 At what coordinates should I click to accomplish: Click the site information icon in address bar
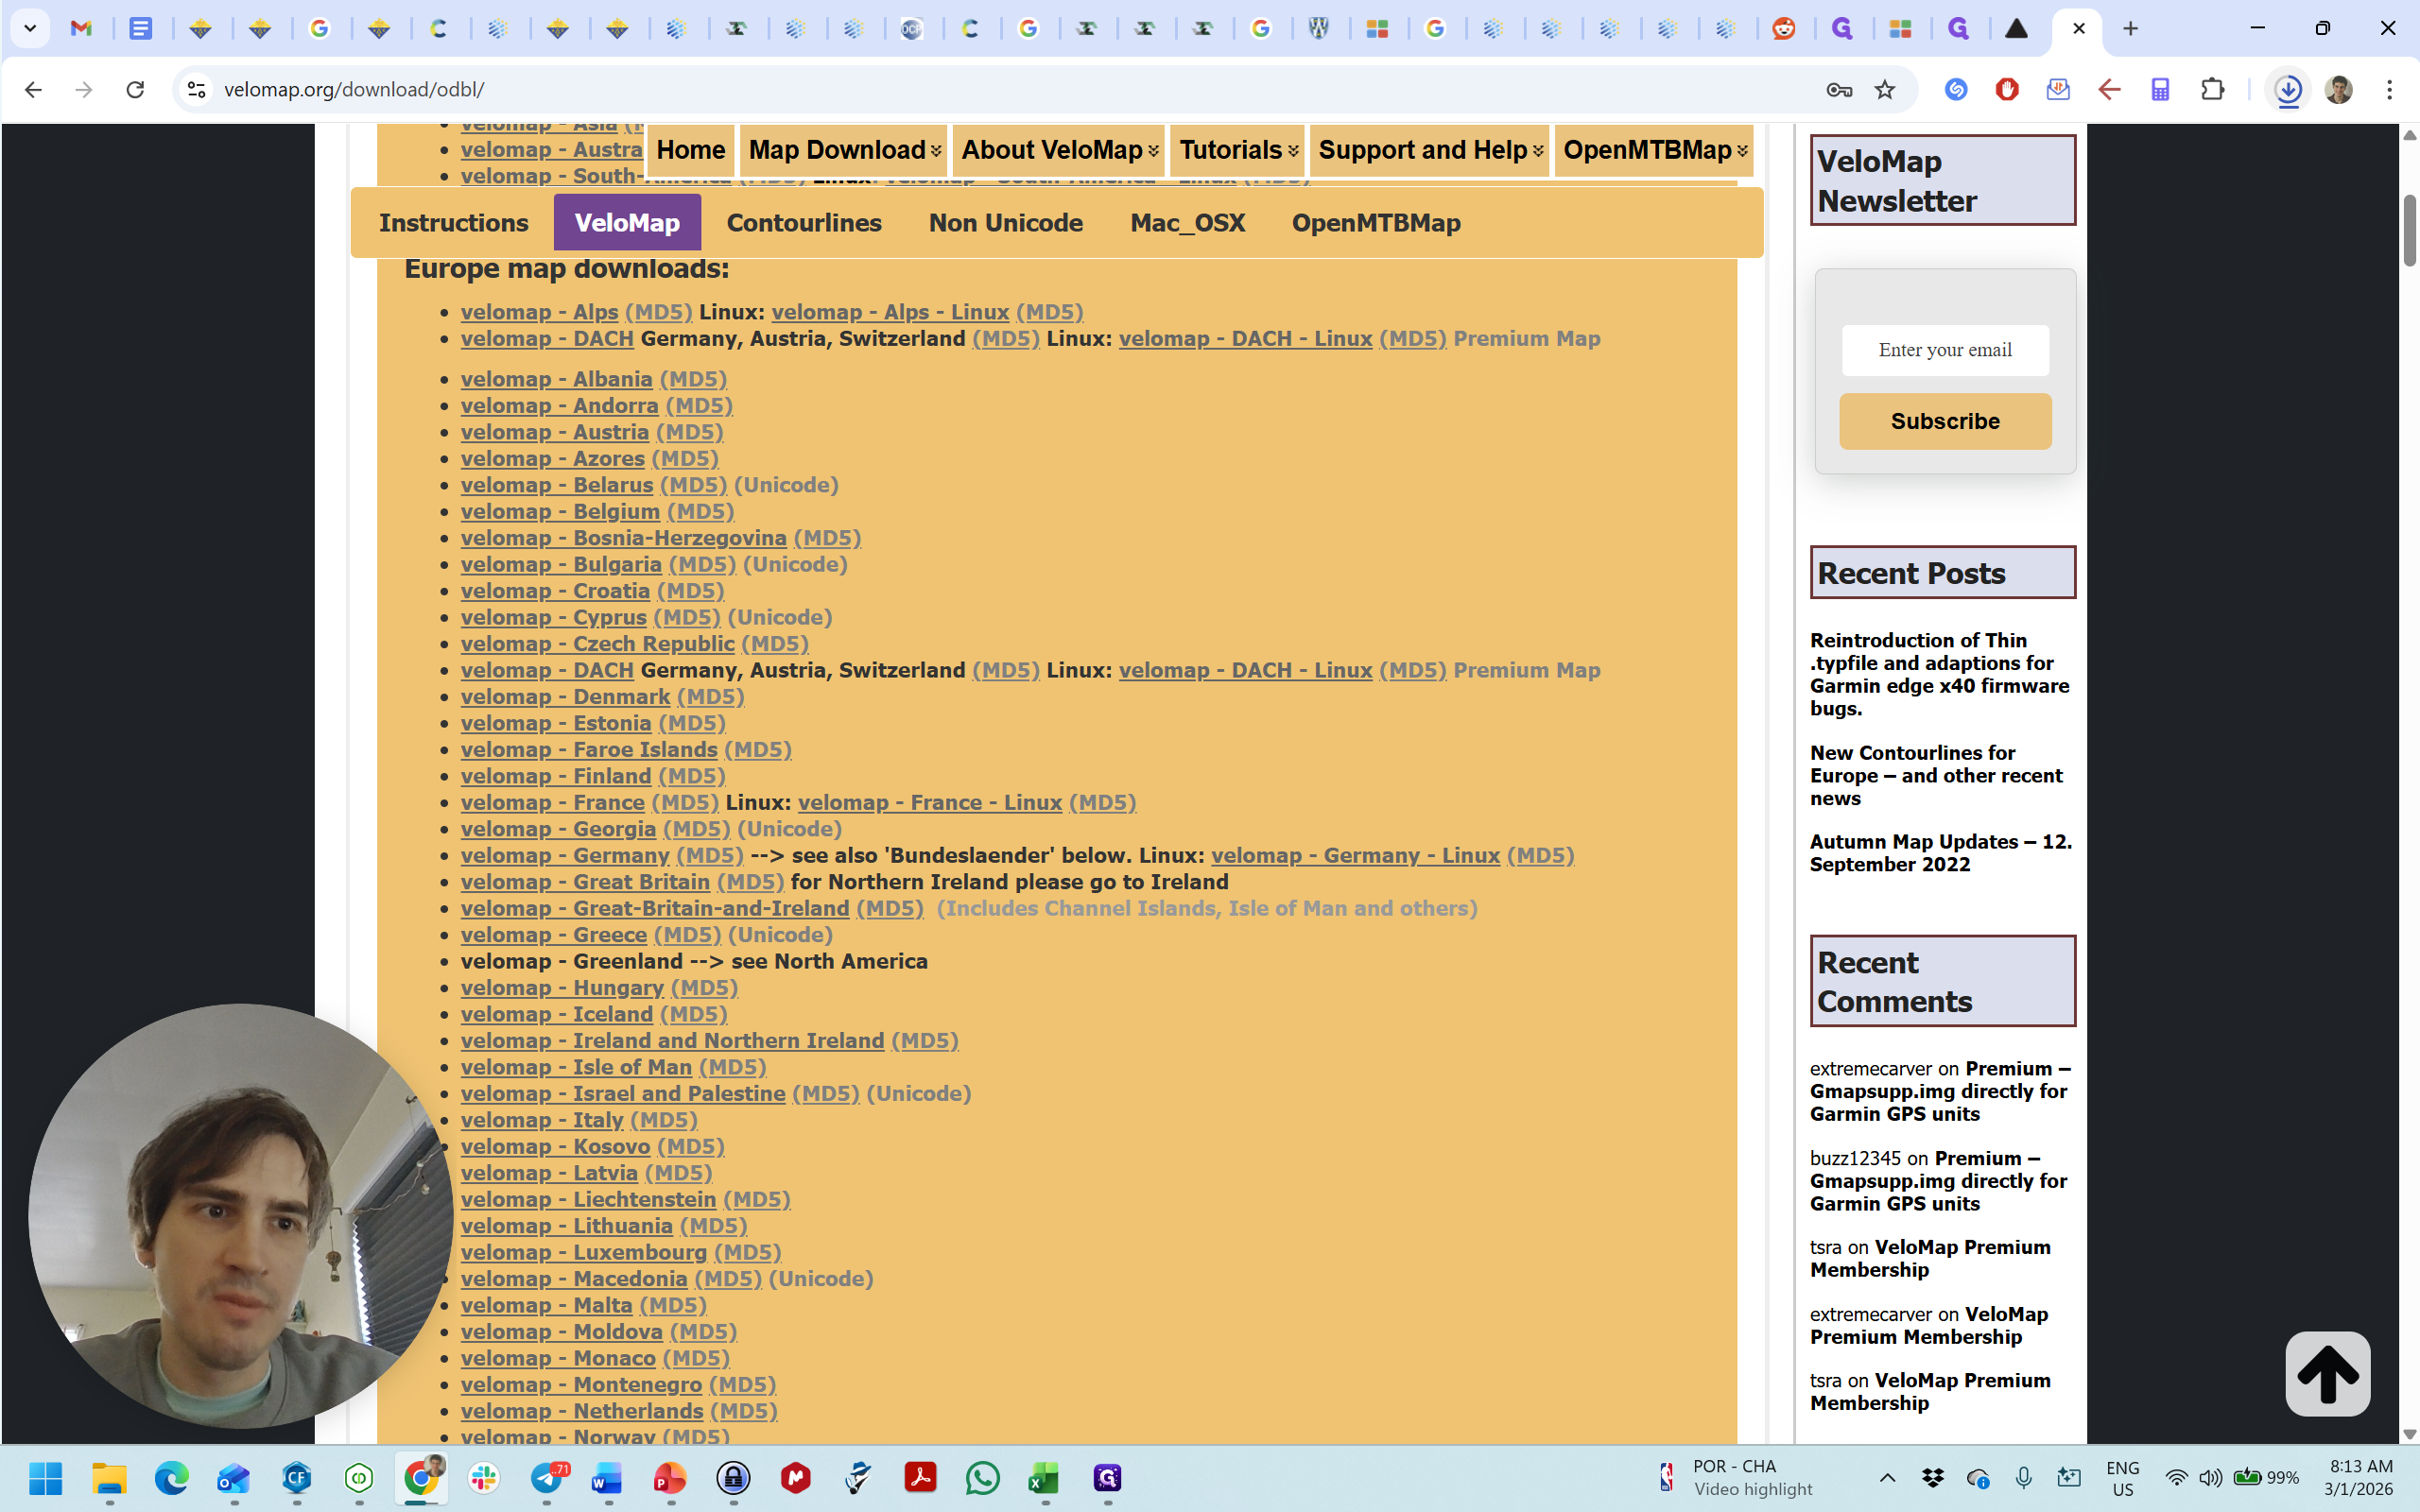(196, 90)
